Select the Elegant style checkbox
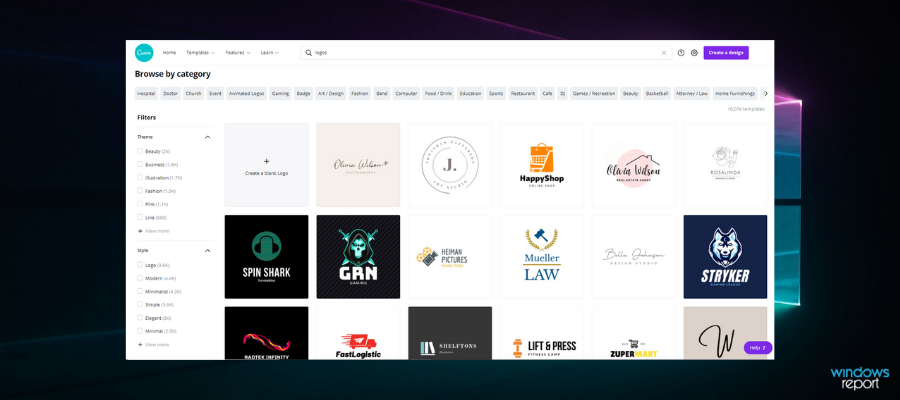The image size is (900, 400). (x=140, y=317)
